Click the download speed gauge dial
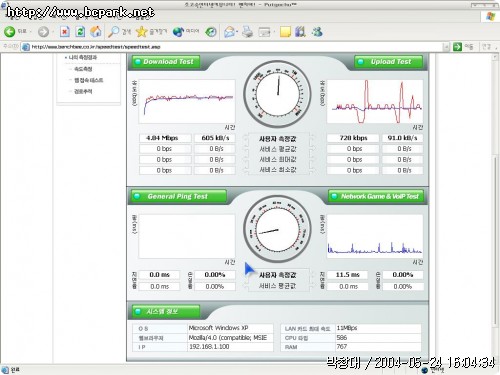Screen dimensions: 500x375 coord(277,94)
